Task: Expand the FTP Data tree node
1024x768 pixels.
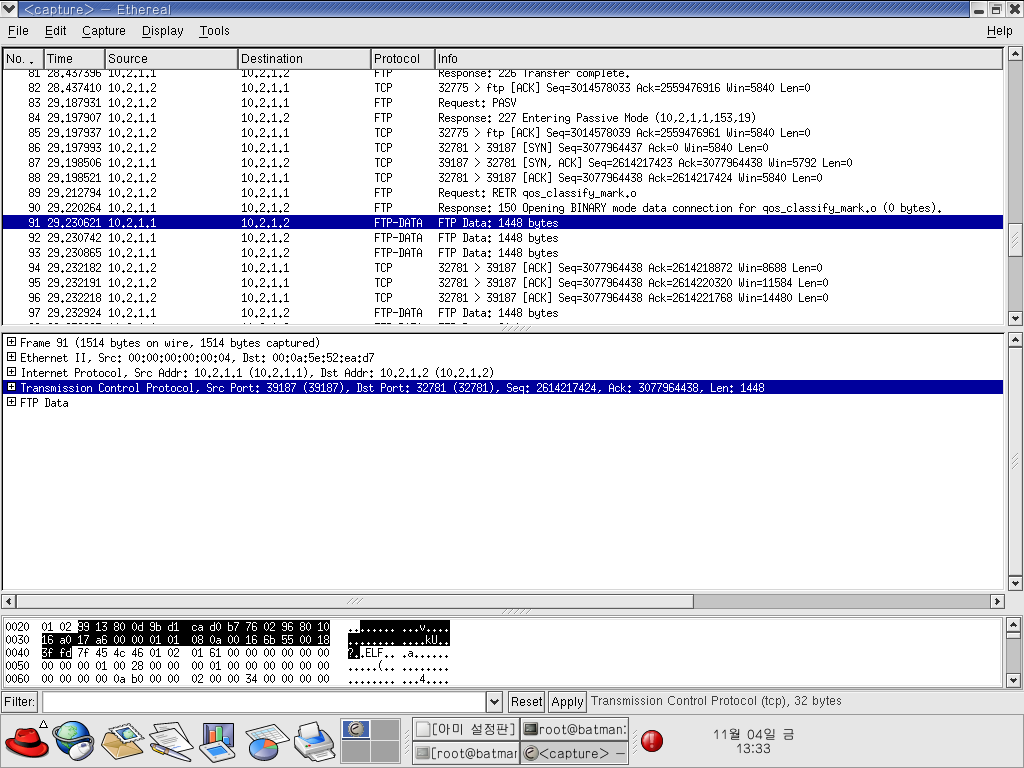Action: [11, 402]
